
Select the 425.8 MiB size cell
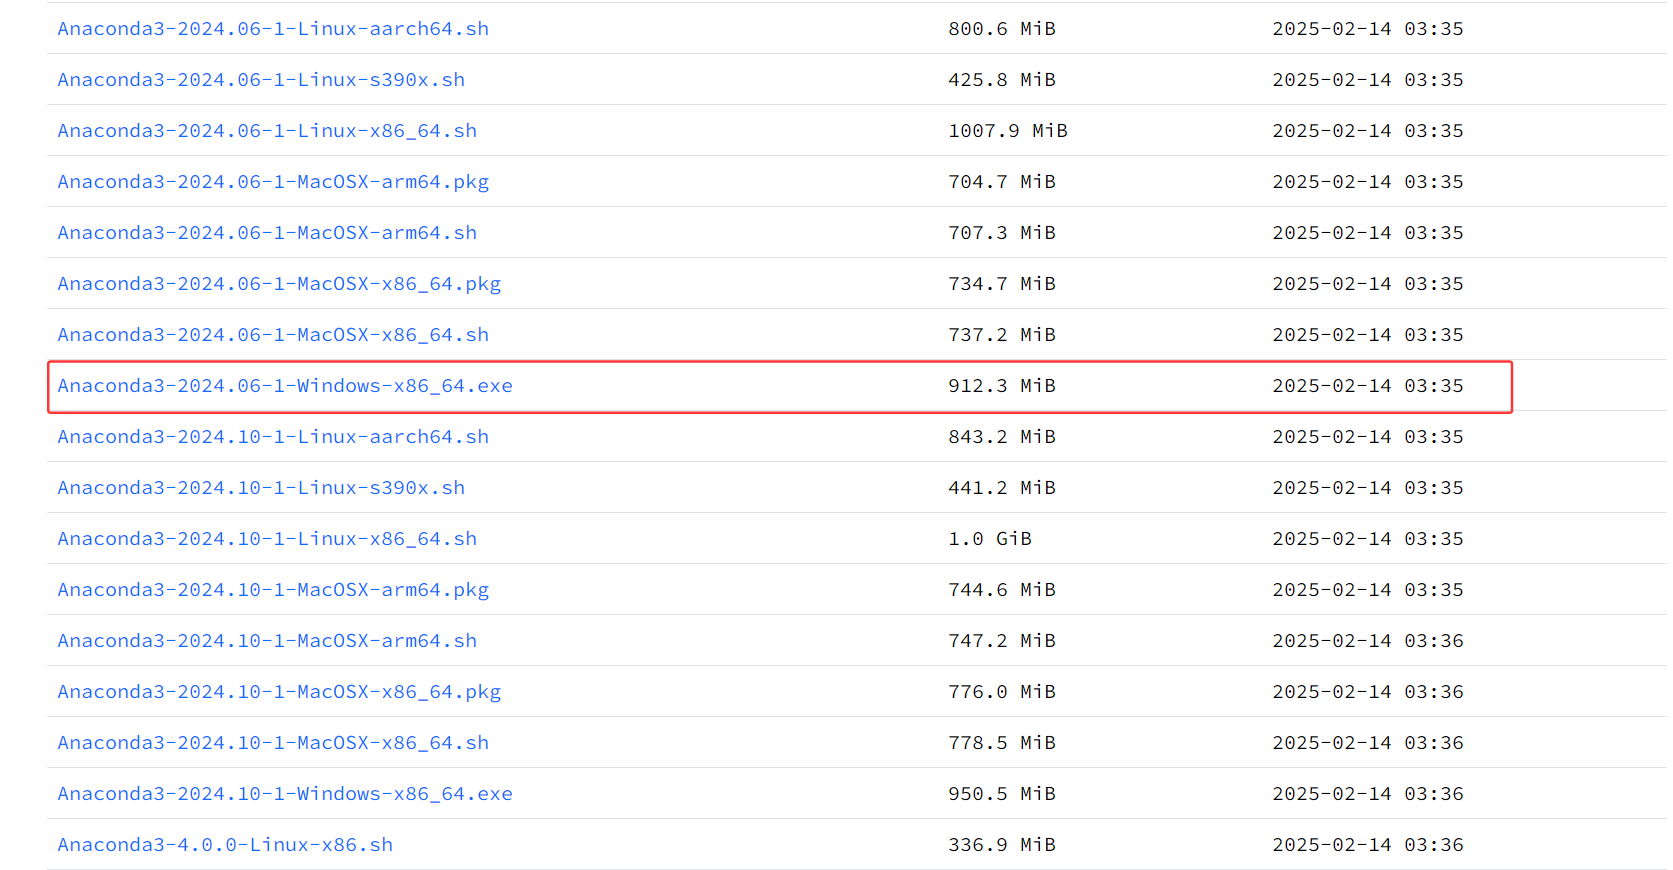[1002, 80]
